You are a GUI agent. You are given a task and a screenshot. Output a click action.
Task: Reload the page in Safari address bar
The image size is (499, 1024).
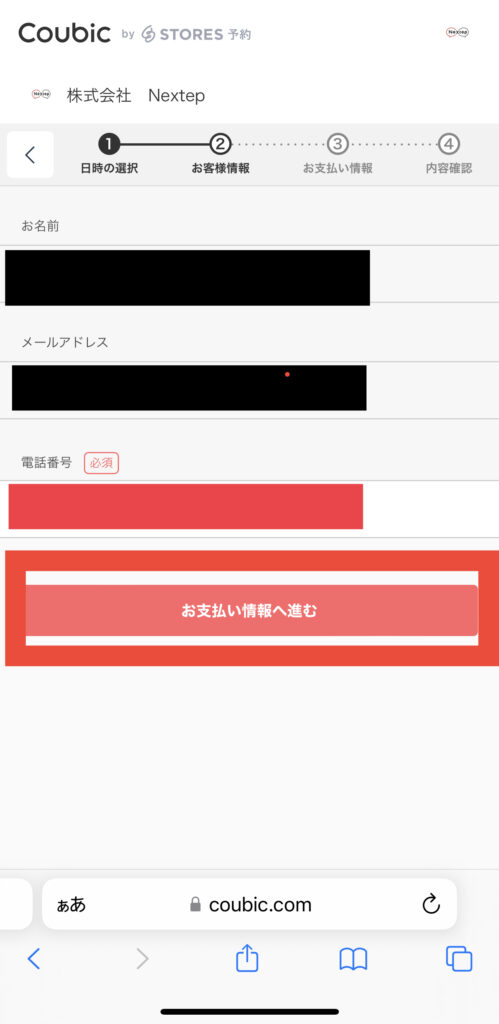(431, 904)
